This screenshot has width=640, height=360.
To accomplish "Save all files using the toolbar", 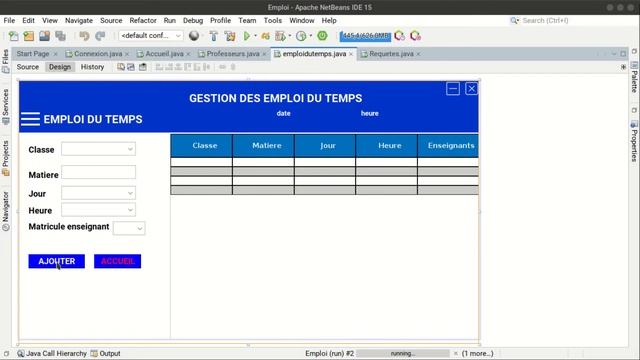I will 60,36.
